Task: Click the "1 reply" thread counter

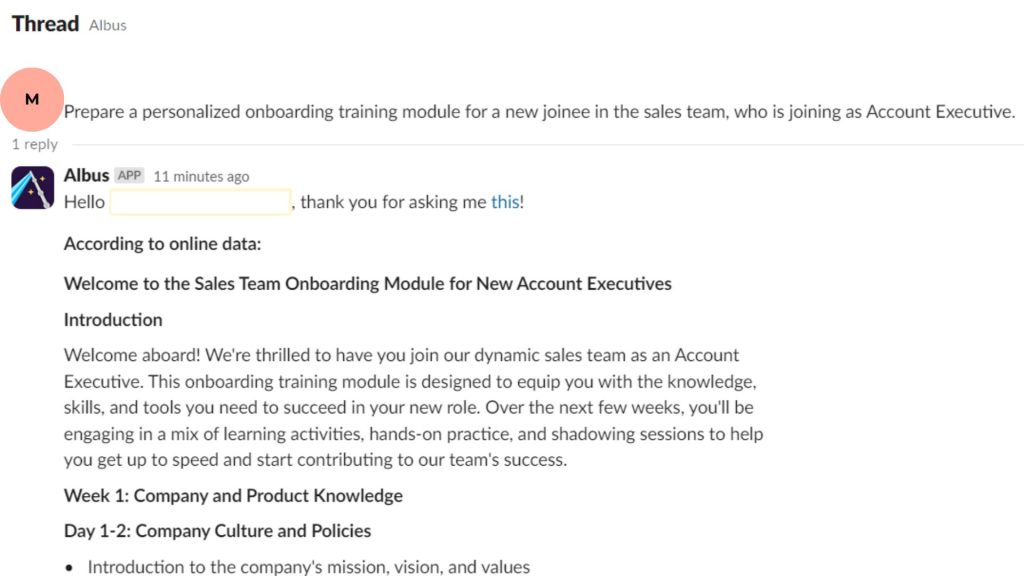Action: pyautogui.click(x=35, y=144)
